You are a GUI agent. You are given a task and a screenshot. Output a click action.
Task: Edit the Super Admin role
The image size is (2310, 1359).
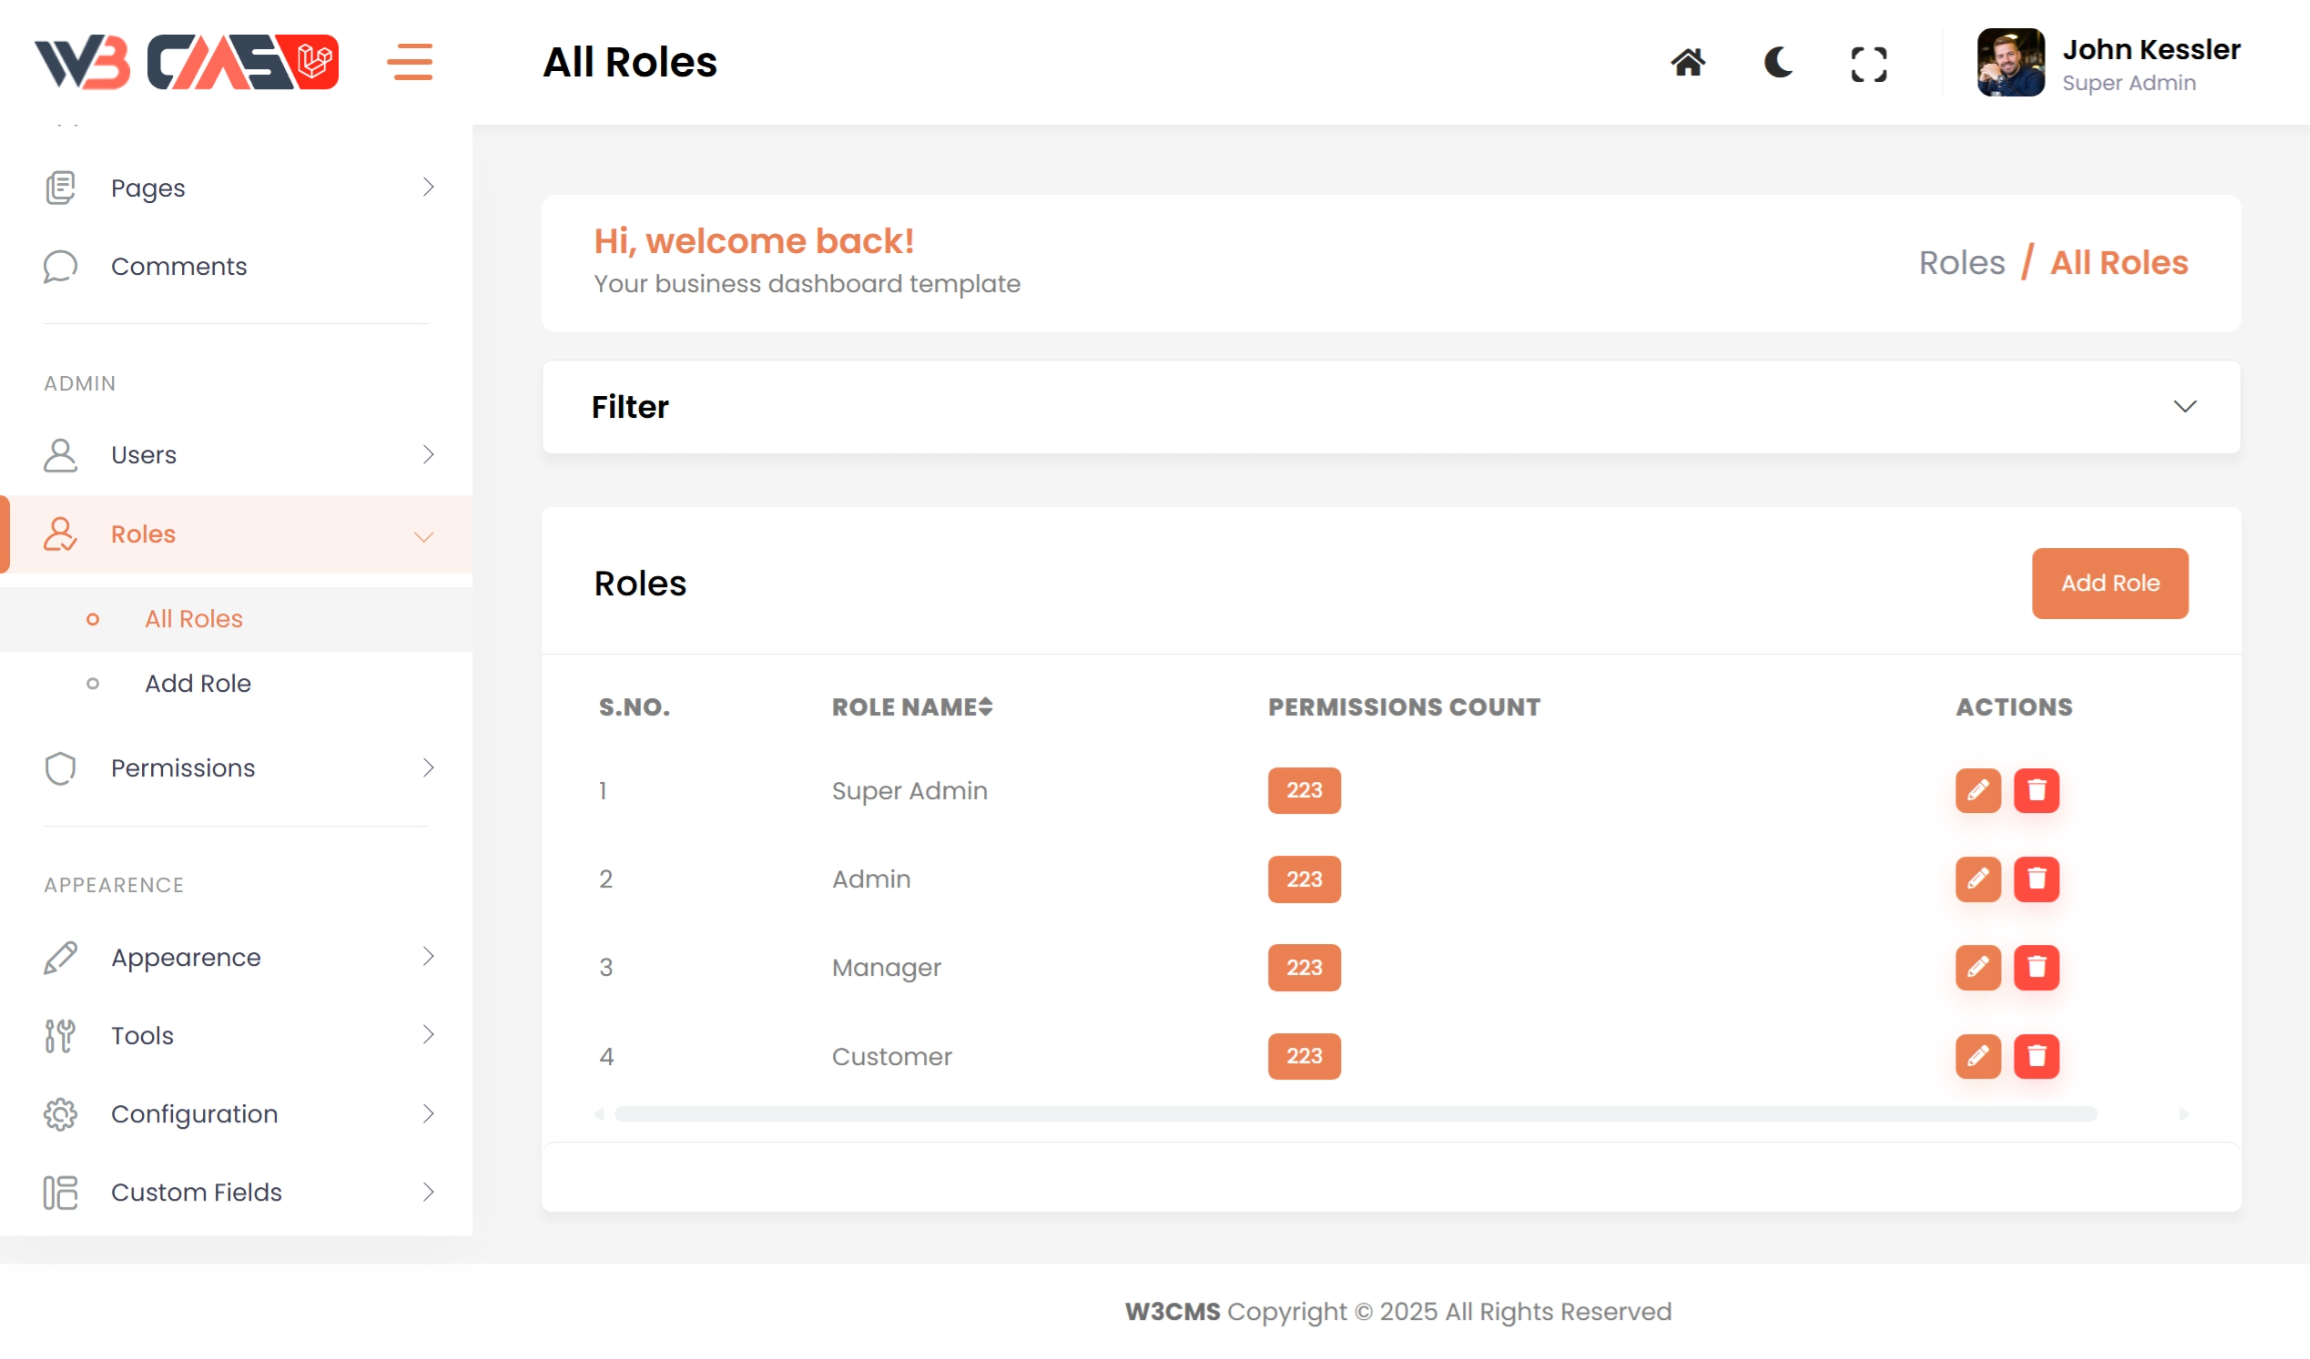tap(1977, 790)
